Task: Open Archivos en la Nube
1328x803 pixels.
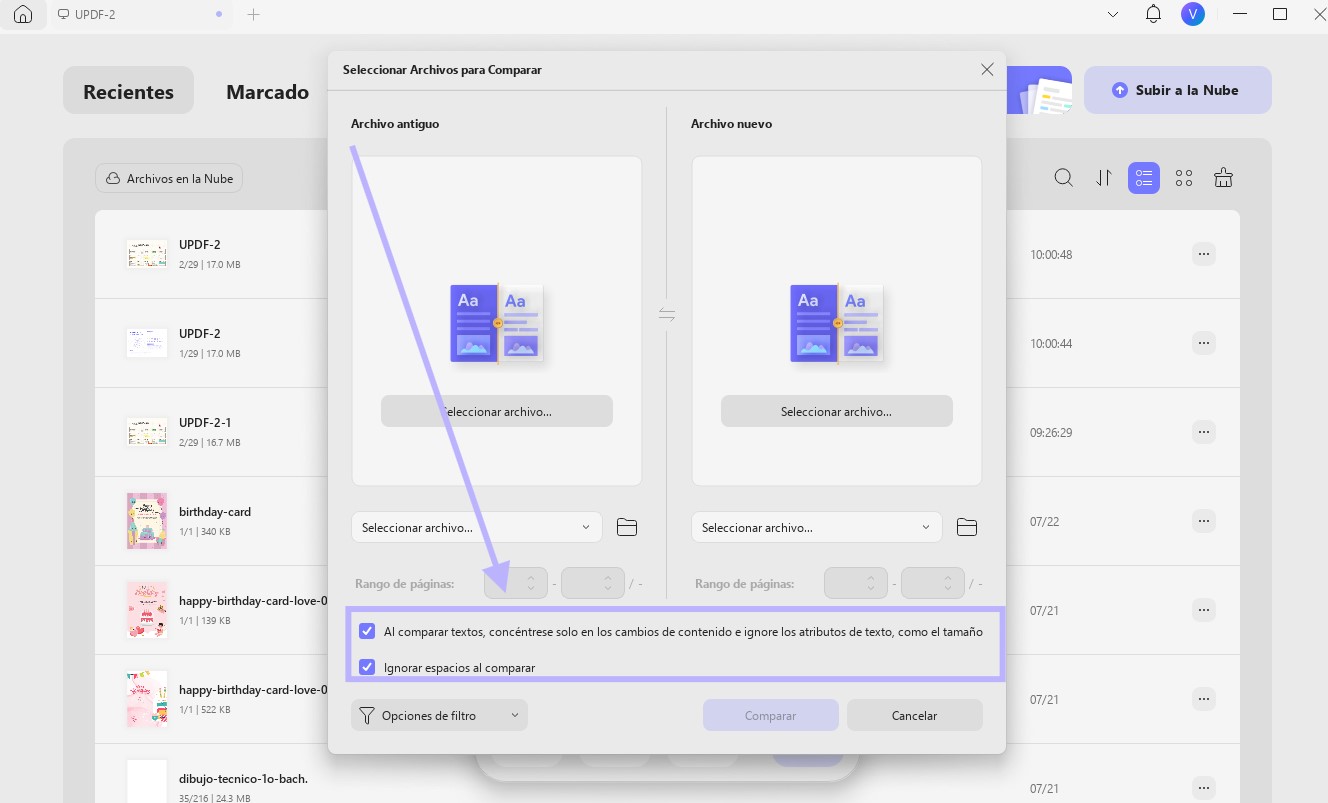Action: (169, 179)
